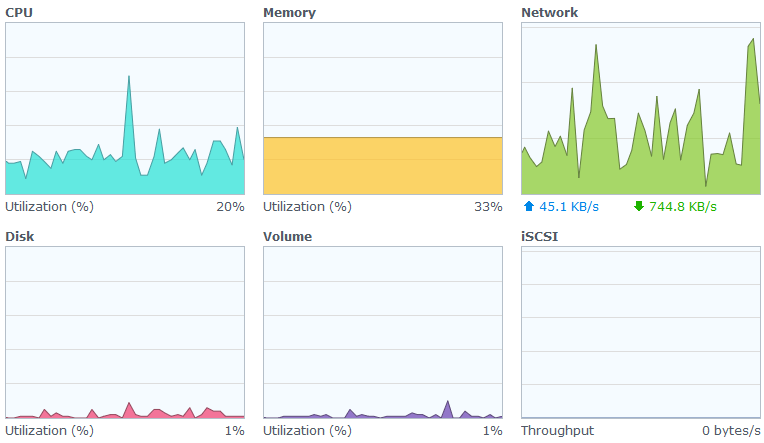This screenshot has width=764, height=443.
Task: Click the 45.1 KB/s upload rate
Action: point(569,207)
